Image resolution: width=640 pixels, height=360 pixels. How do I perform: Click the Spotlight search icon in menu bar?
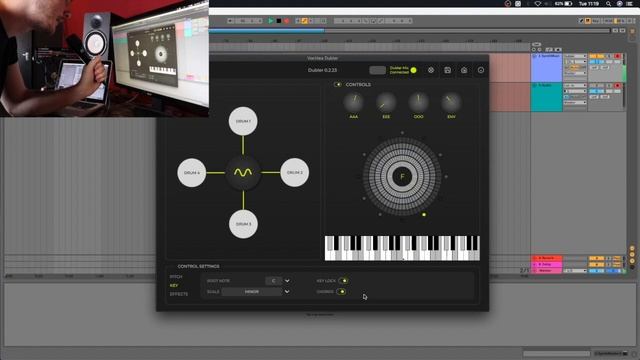[608, 4]
